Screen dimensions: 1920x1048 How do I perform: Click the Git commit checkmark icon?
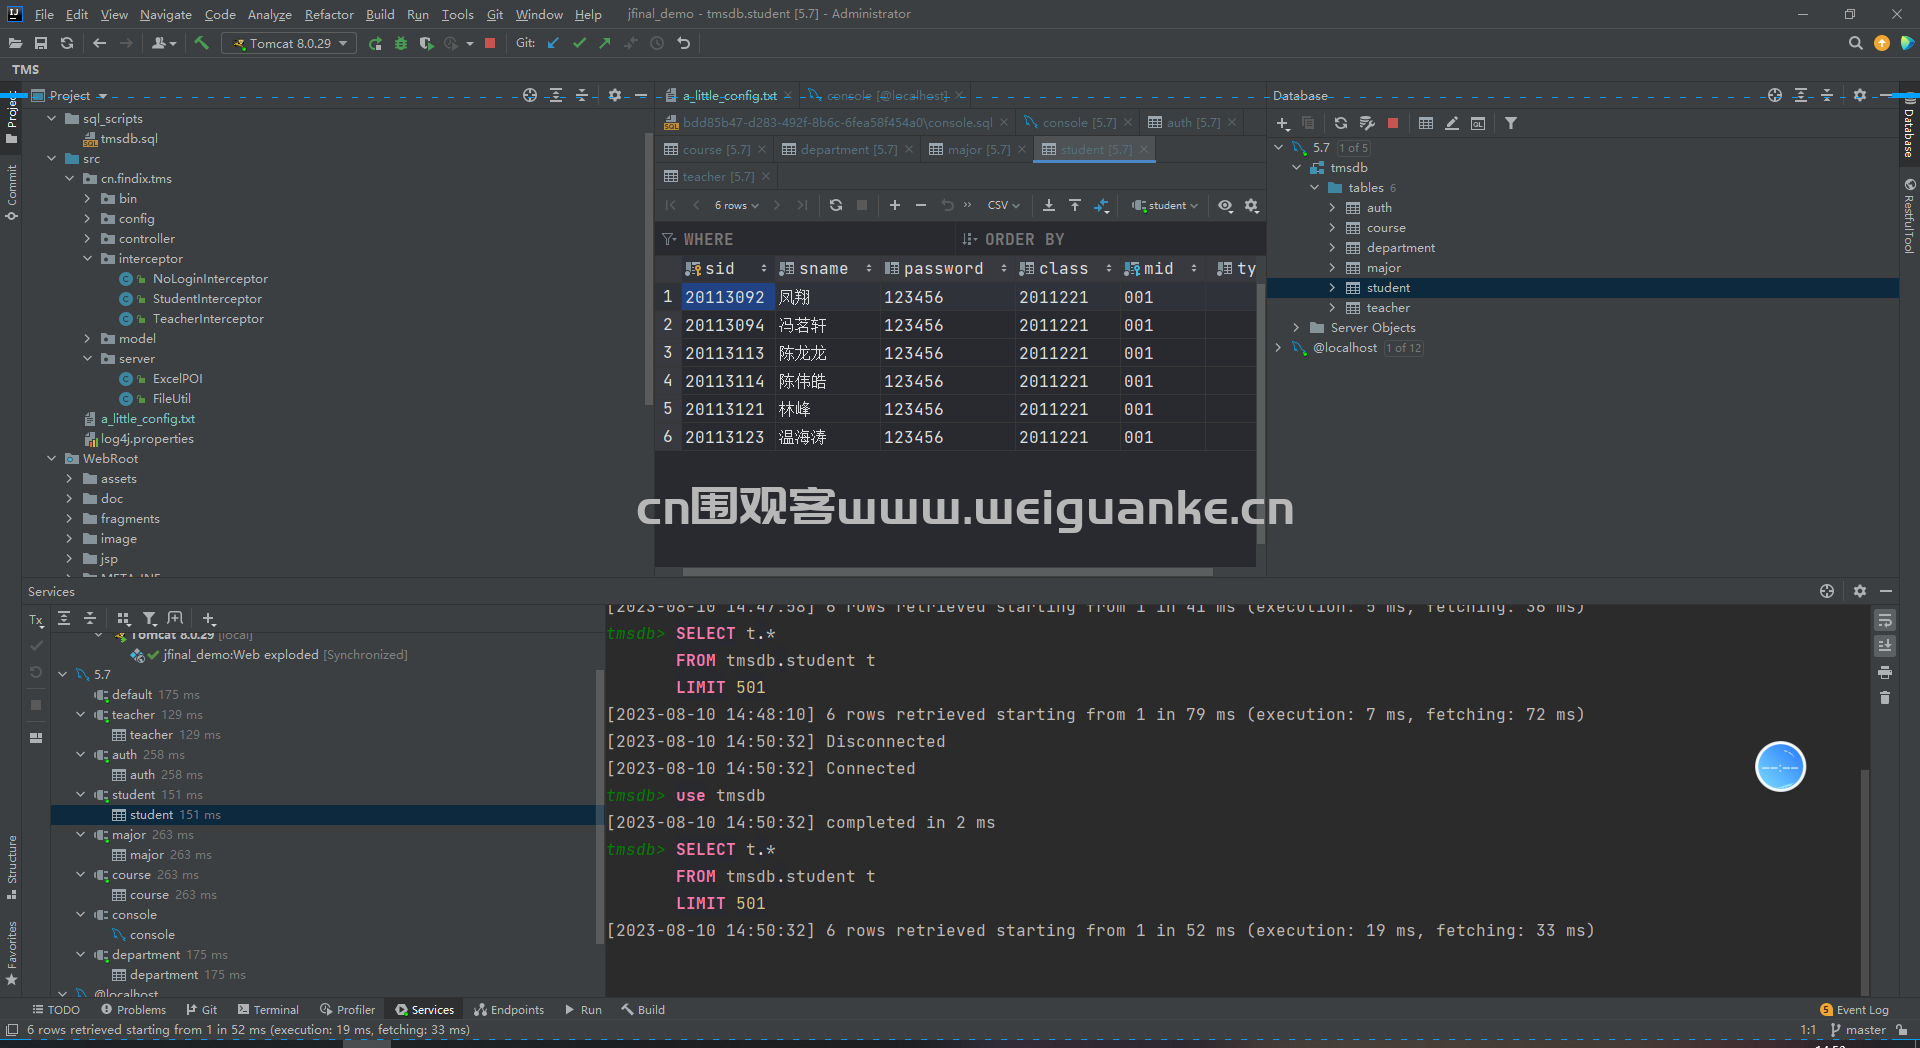(579, 43)
